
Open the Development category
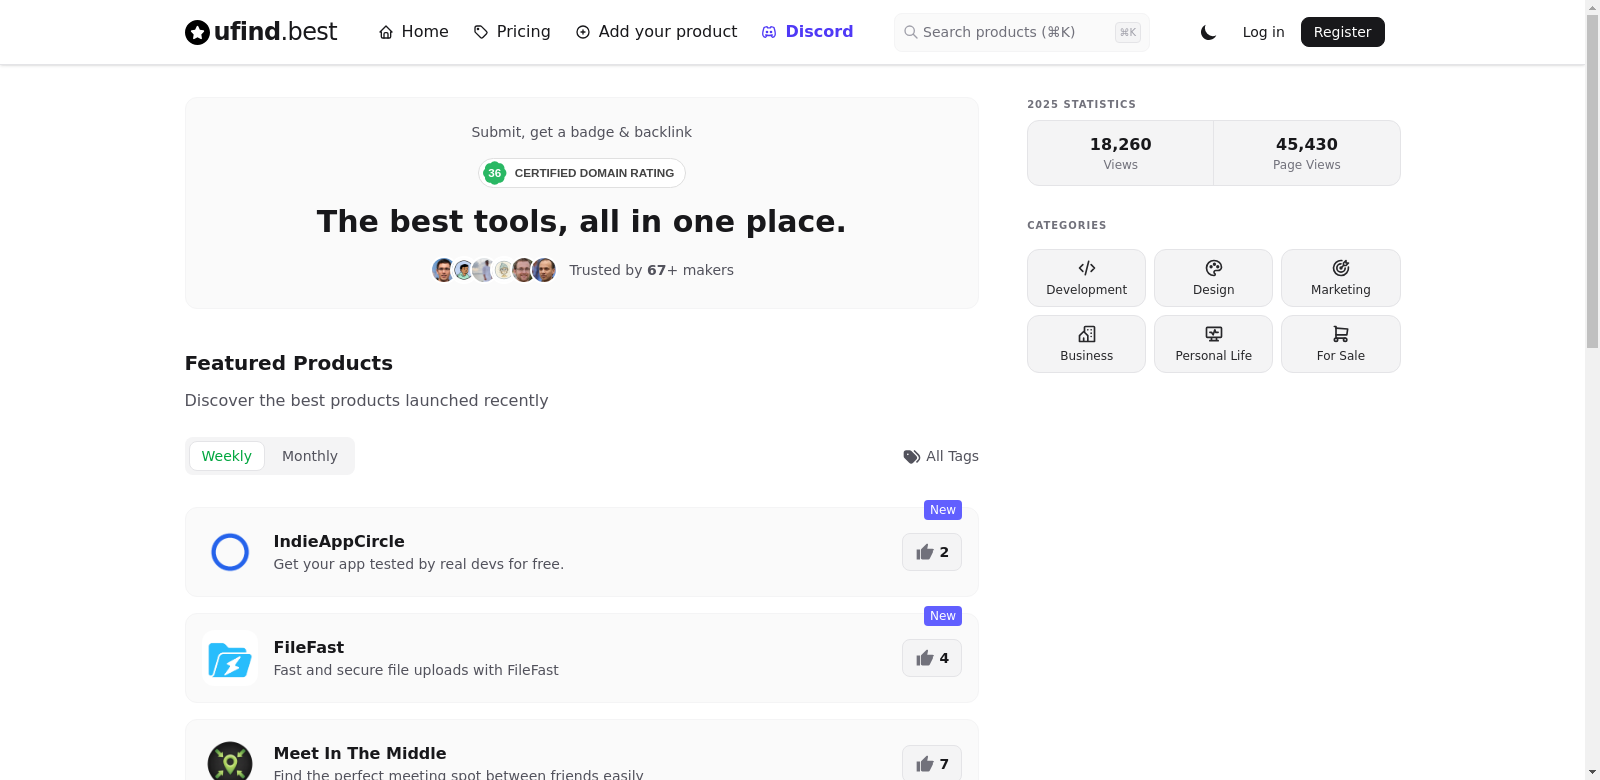click(x=1086, y=278)
